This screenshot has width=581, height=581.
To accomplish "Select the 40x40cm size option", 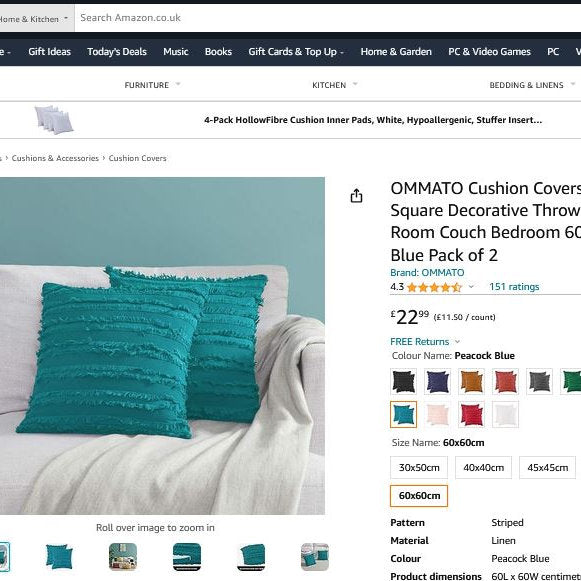I will tap(484, 468).
